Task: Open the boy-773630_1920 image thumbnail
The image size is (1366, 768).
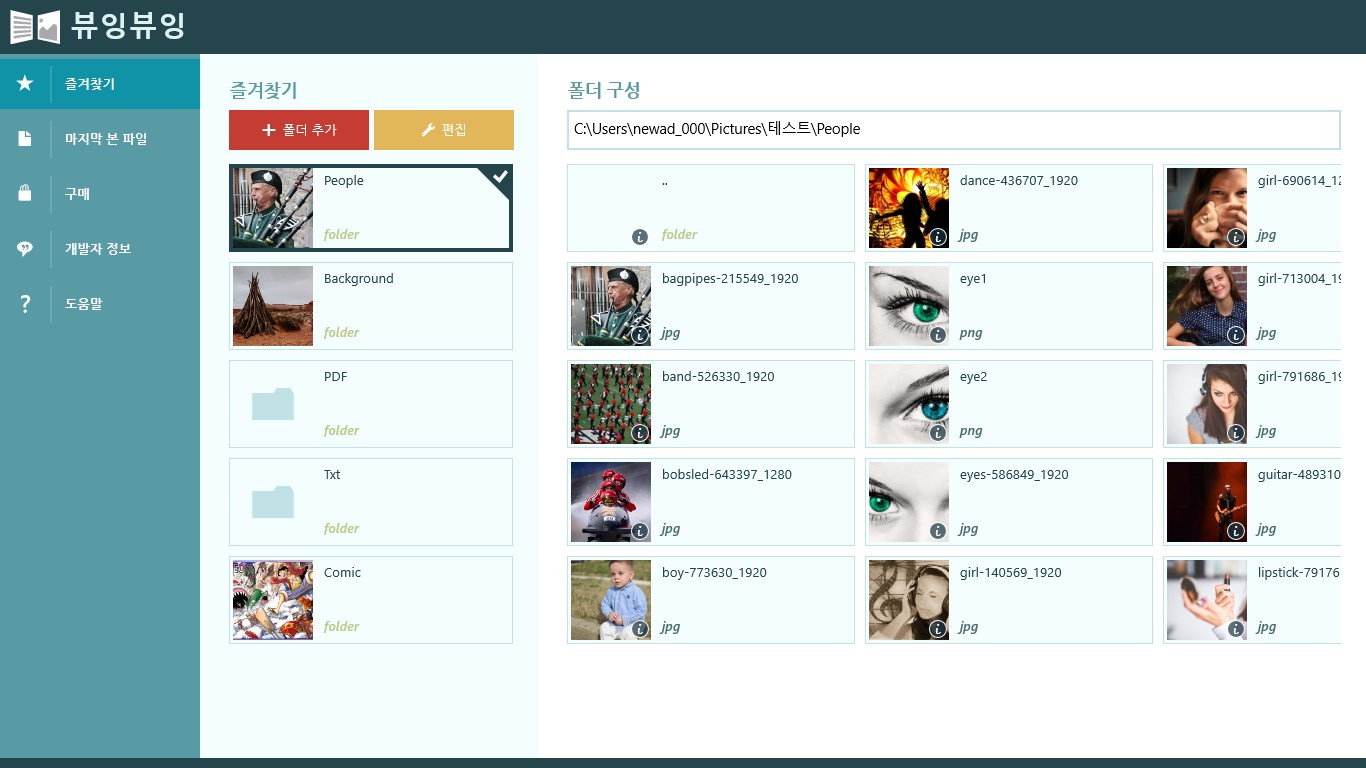Action: click(611, 600)
